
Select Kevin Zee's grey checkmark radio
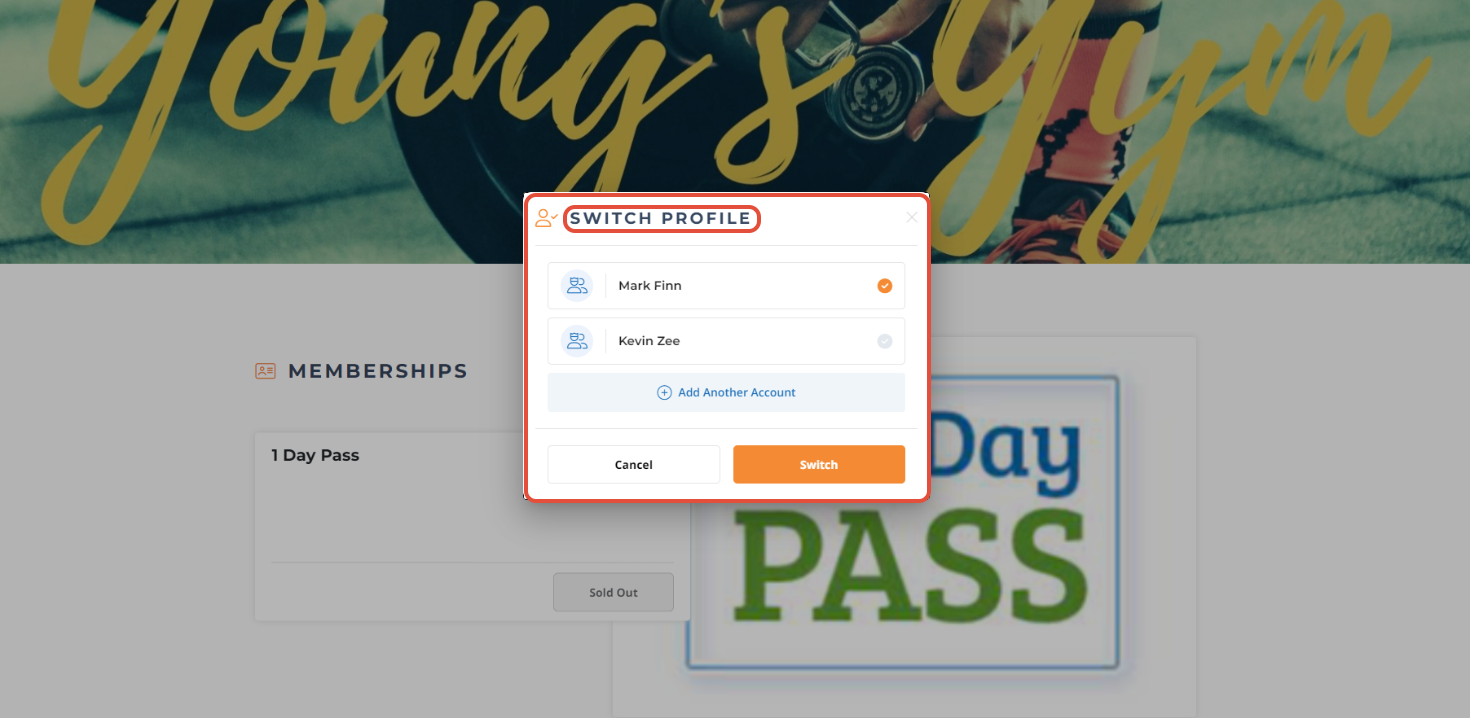coord(885,341)
